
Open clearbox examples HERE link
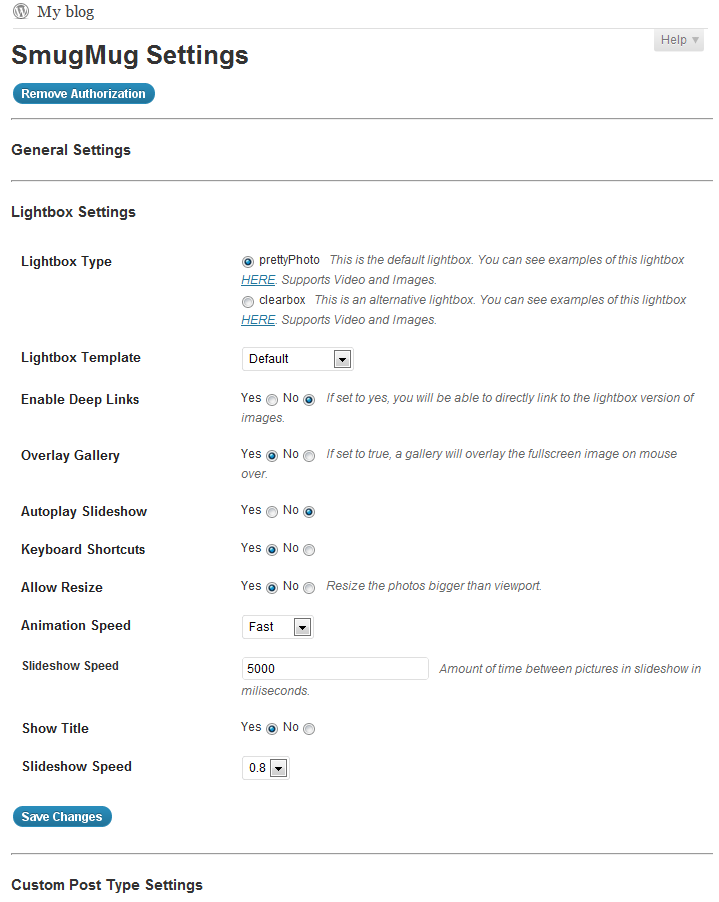pyautogui.click(x=258, y=320)
